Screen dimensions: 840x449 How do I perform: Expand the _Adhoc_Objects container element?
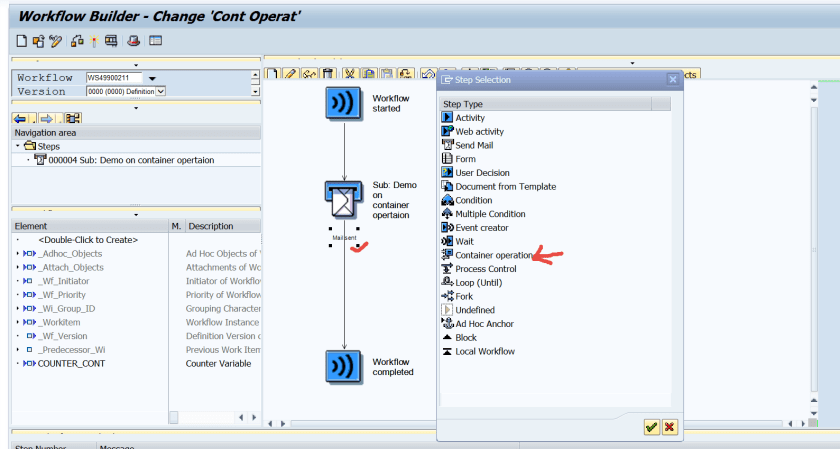18,253
